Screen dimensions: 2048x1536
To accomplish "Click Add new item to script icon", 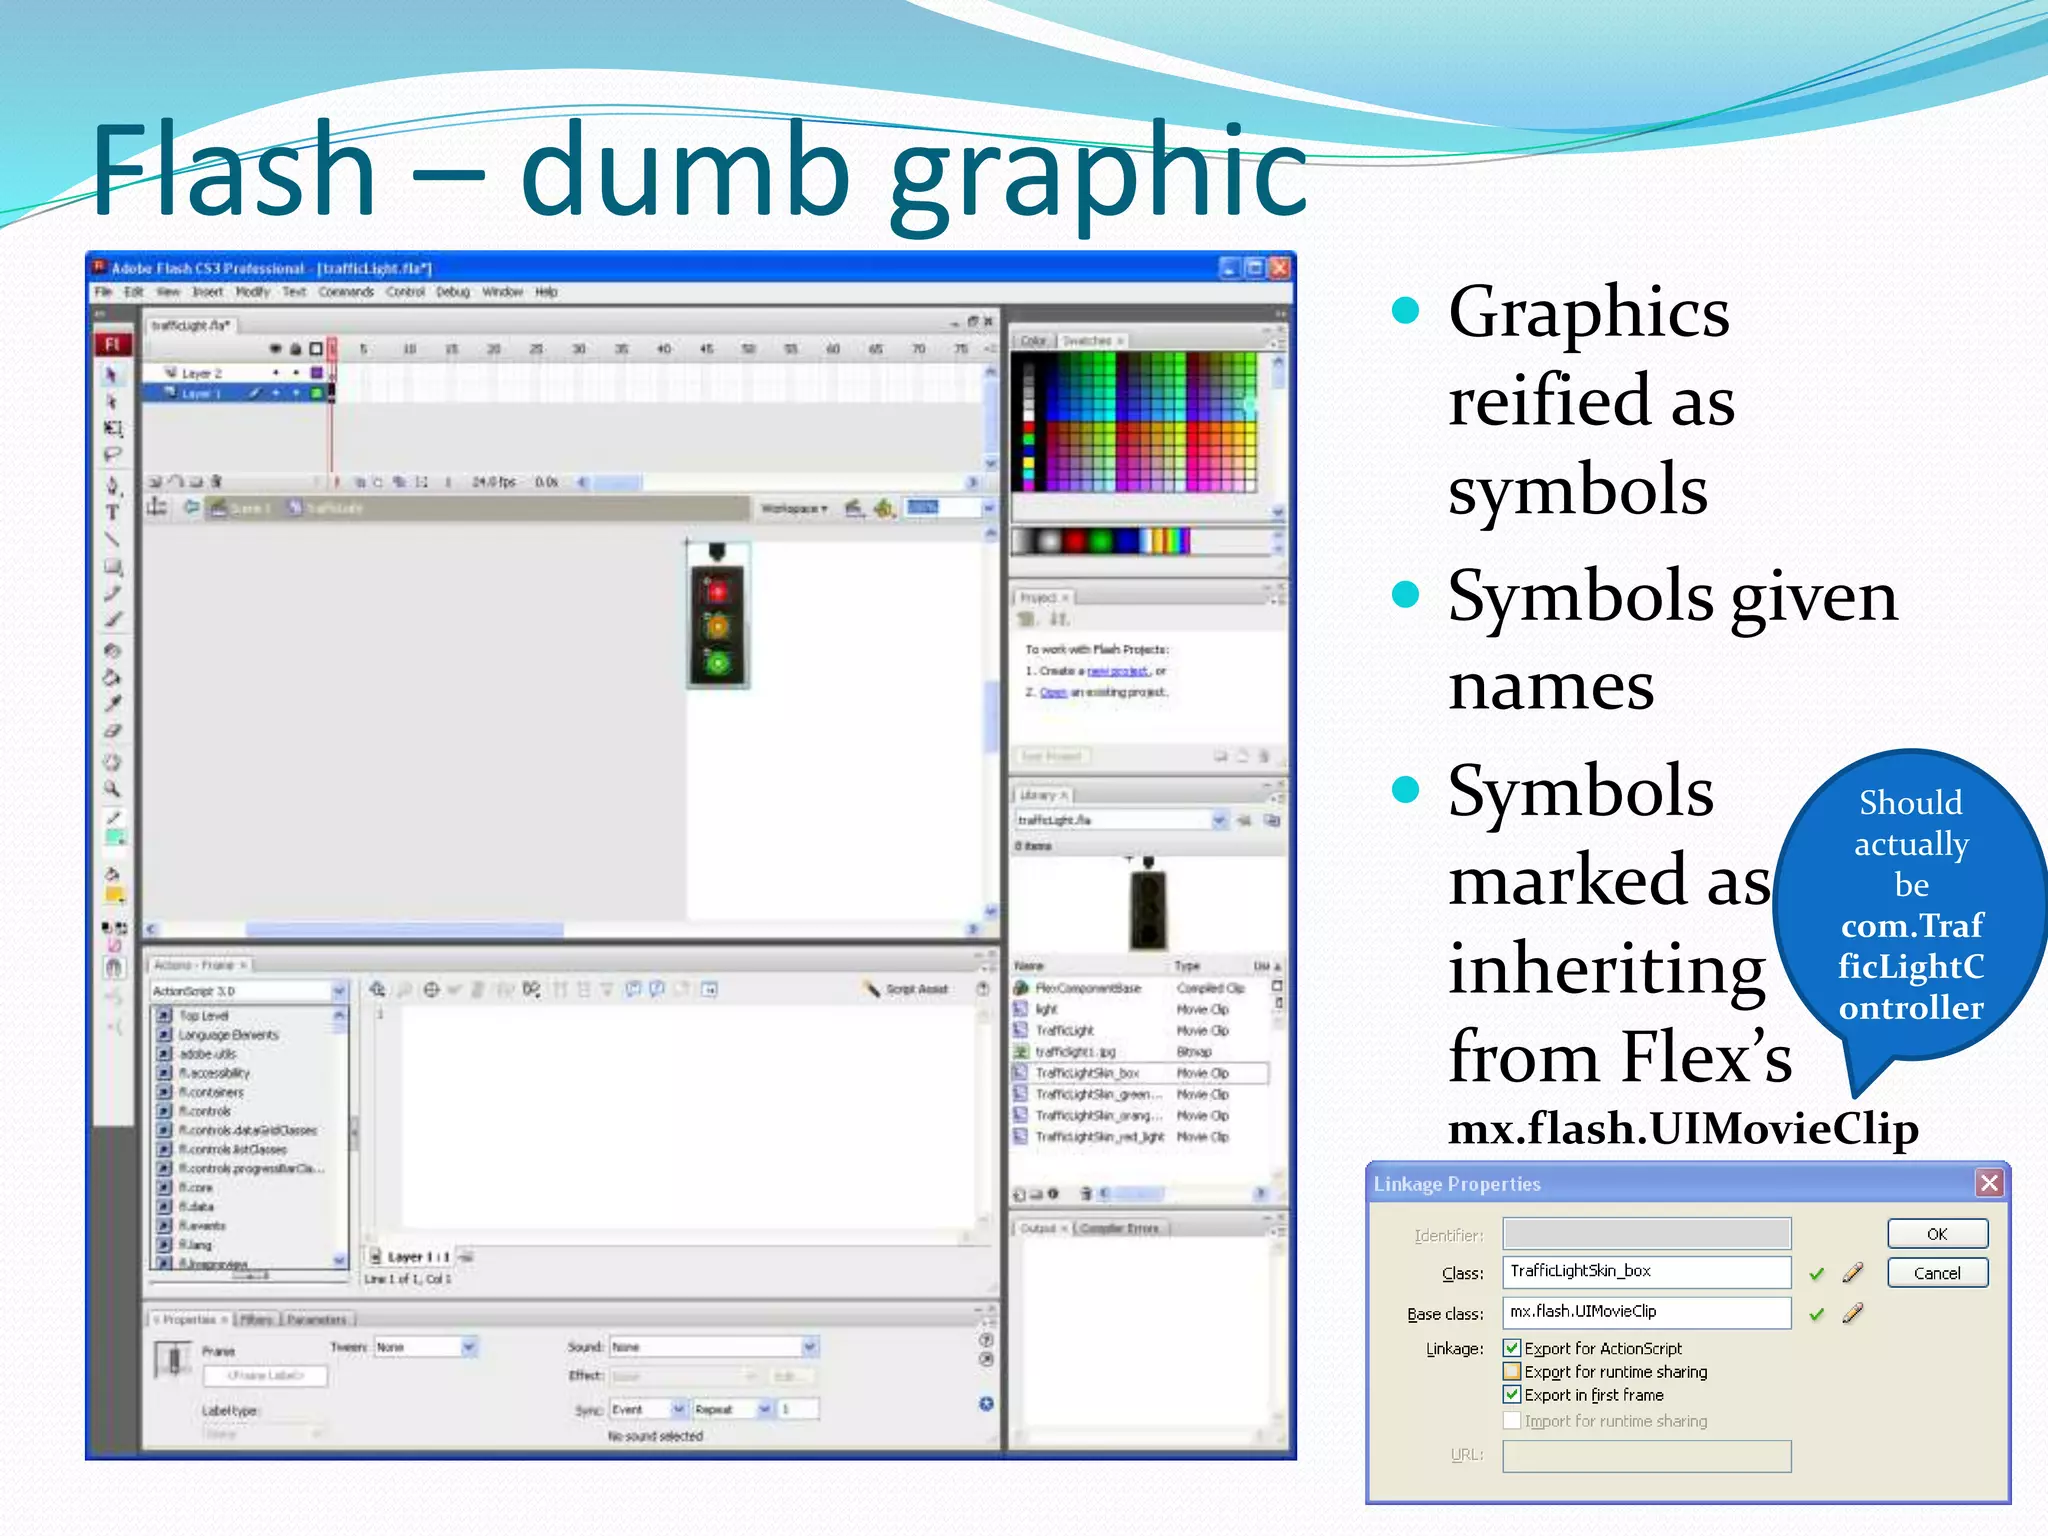I will (377, 989).
